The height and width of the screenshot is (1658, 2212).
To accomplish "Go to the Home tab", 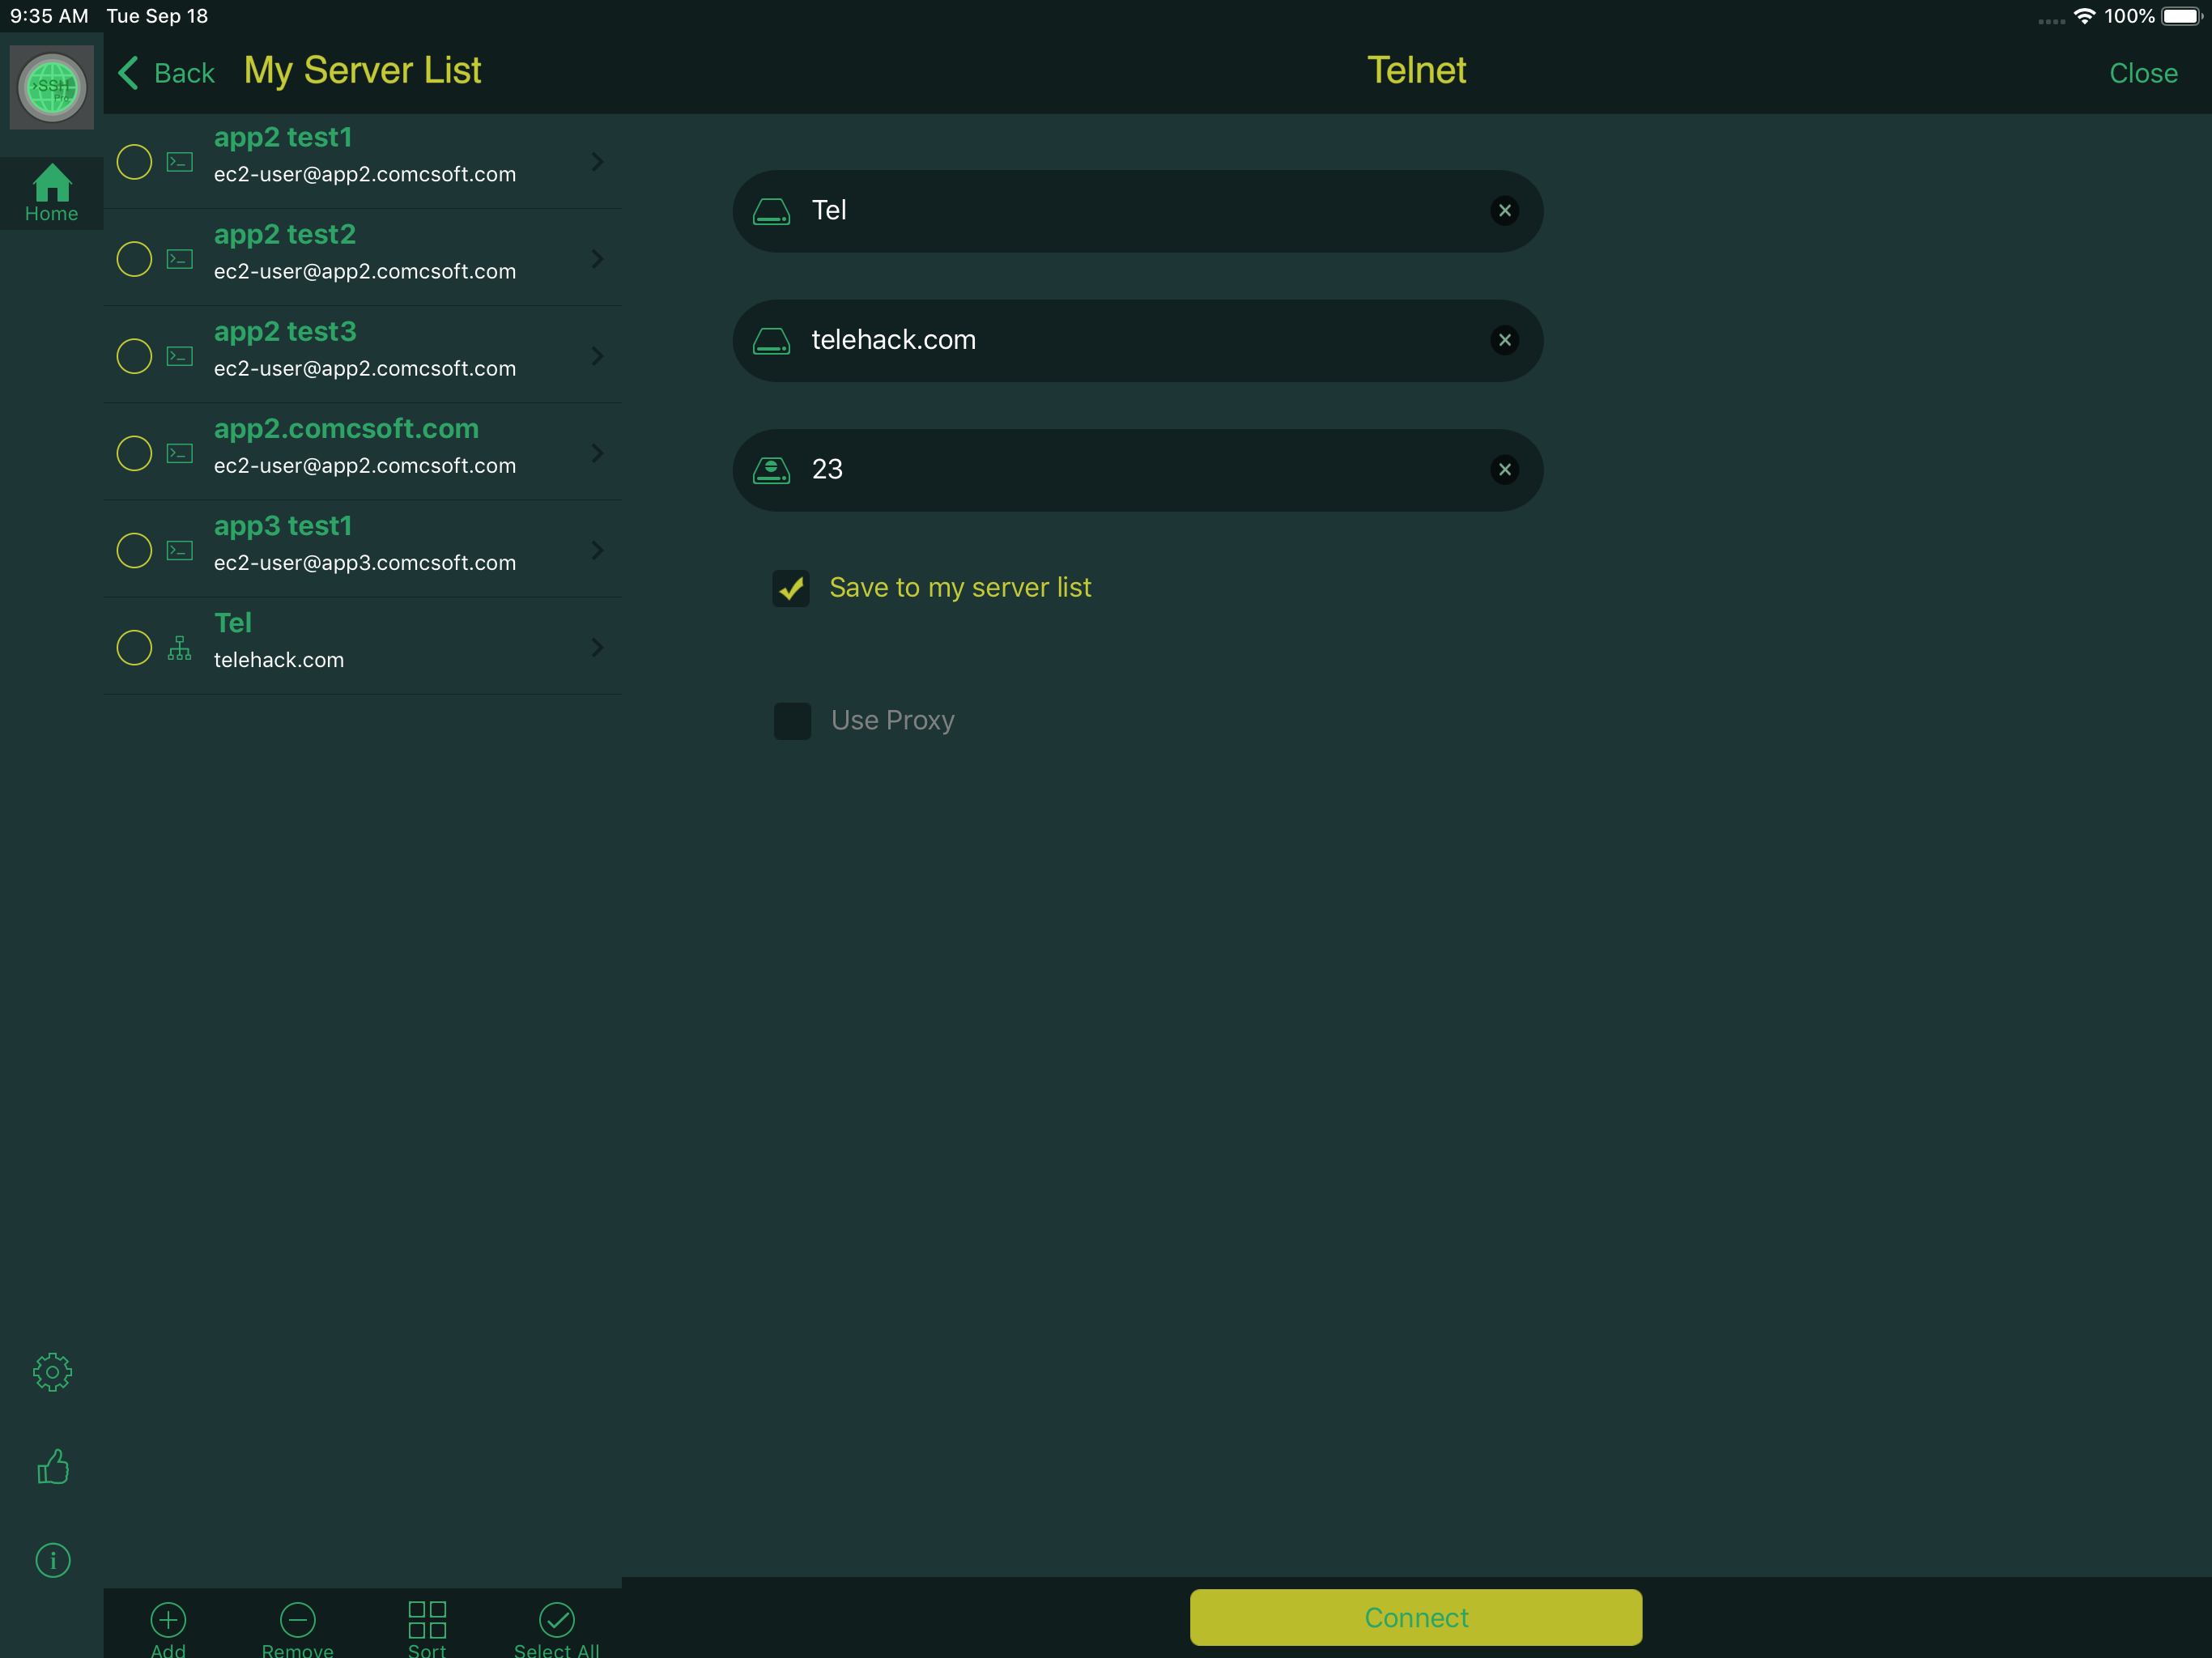I will pos(52,193).
